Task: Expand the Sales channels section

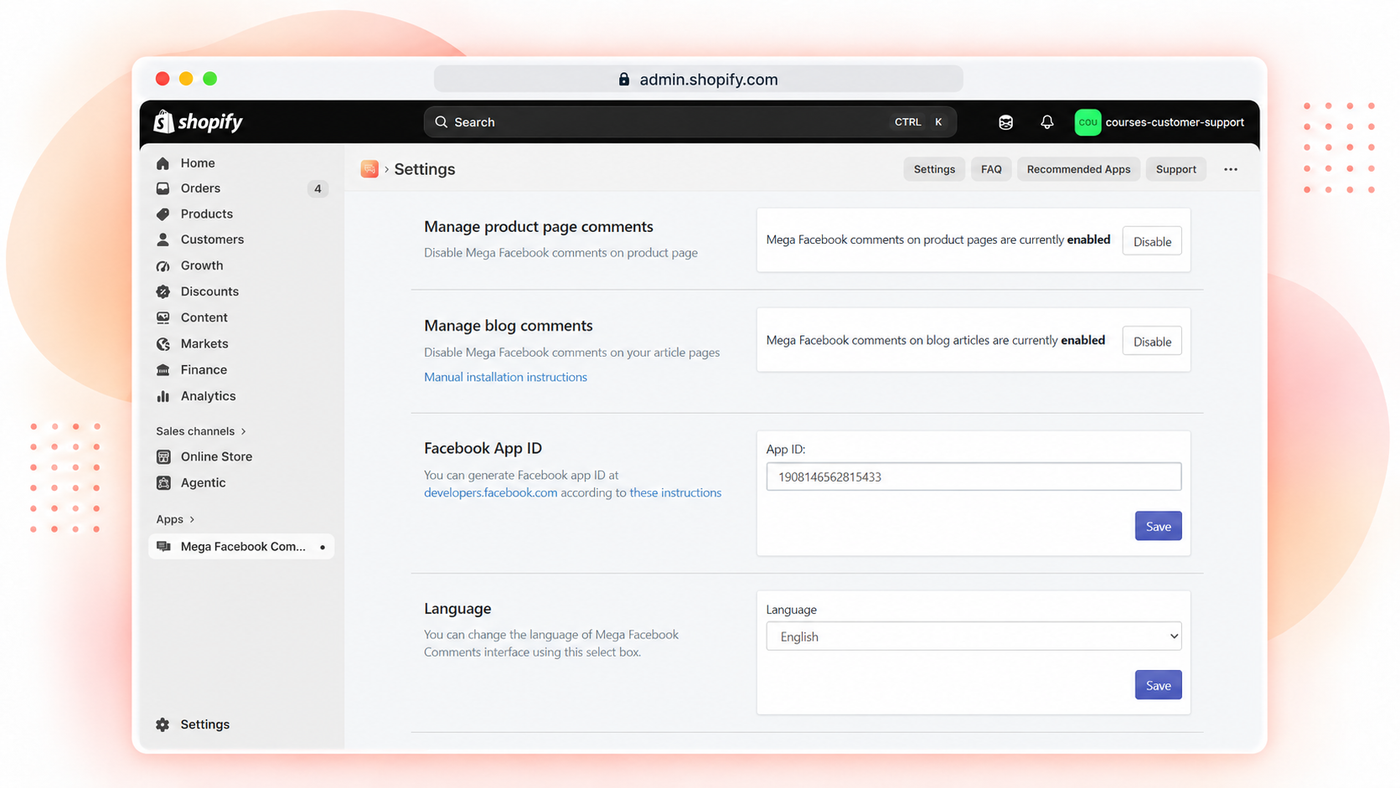Action: click(x=201, y=431)
